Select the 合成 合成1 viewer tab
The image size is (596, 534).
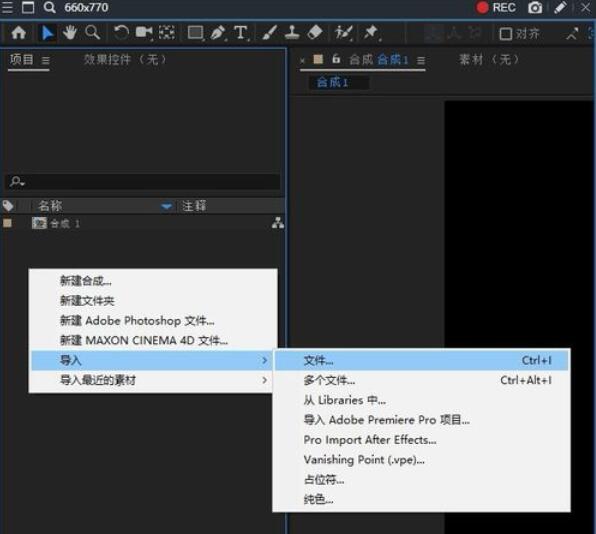[x=379, y=60]
